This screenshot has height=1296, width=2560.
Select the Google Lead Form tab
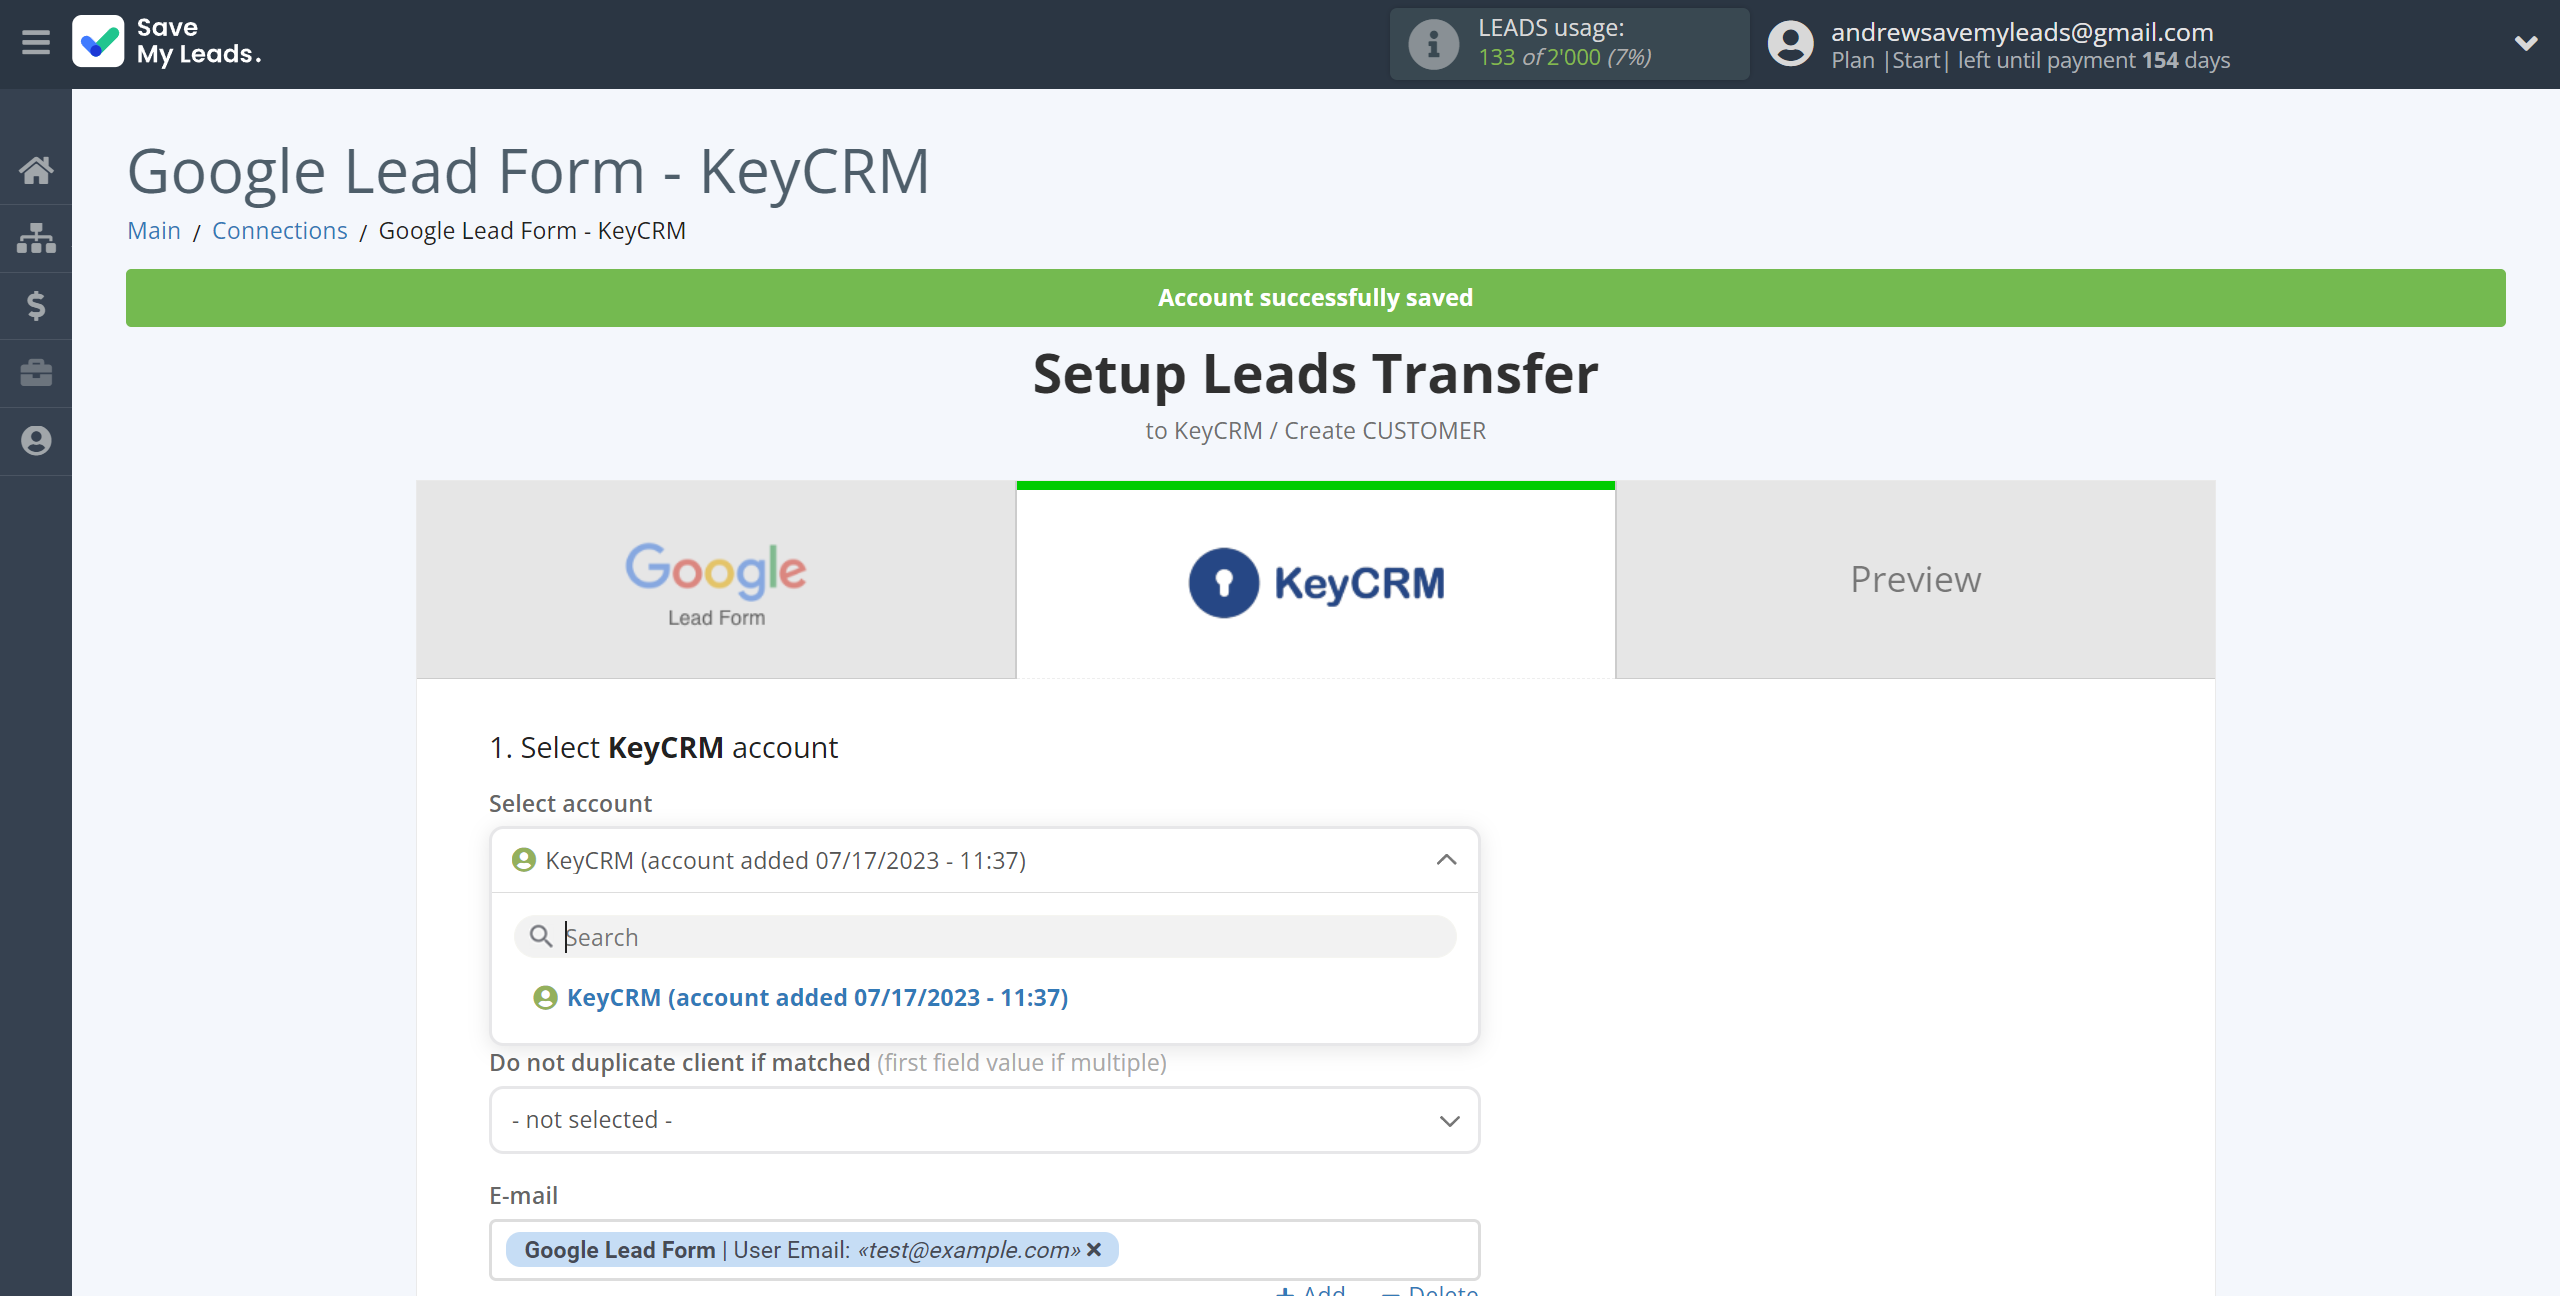pyautogui.click(x=716, y=580)
